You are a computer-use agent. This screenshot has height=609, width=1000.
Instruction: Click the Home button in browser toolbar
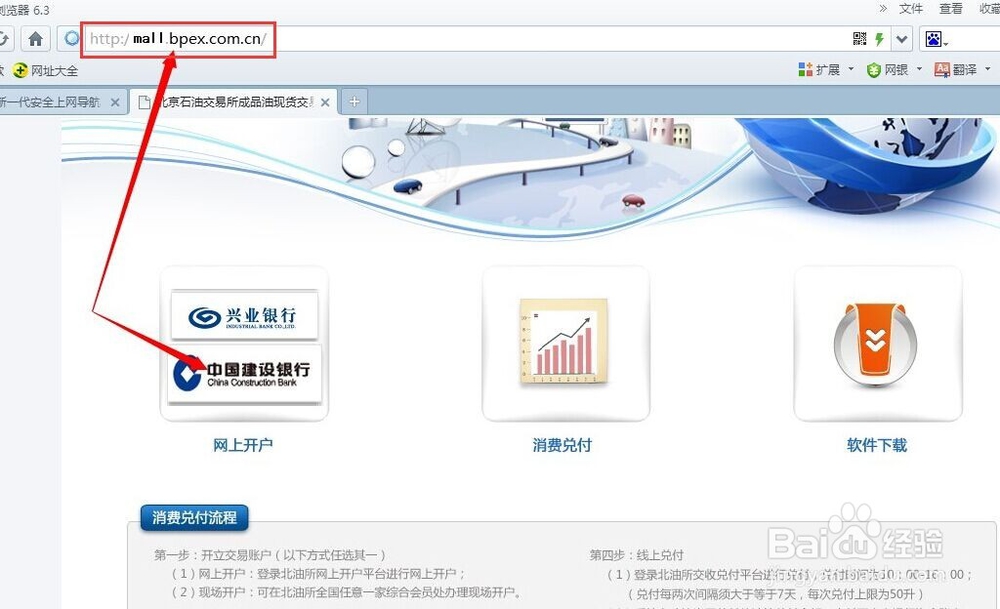click(x=36, y=39)
